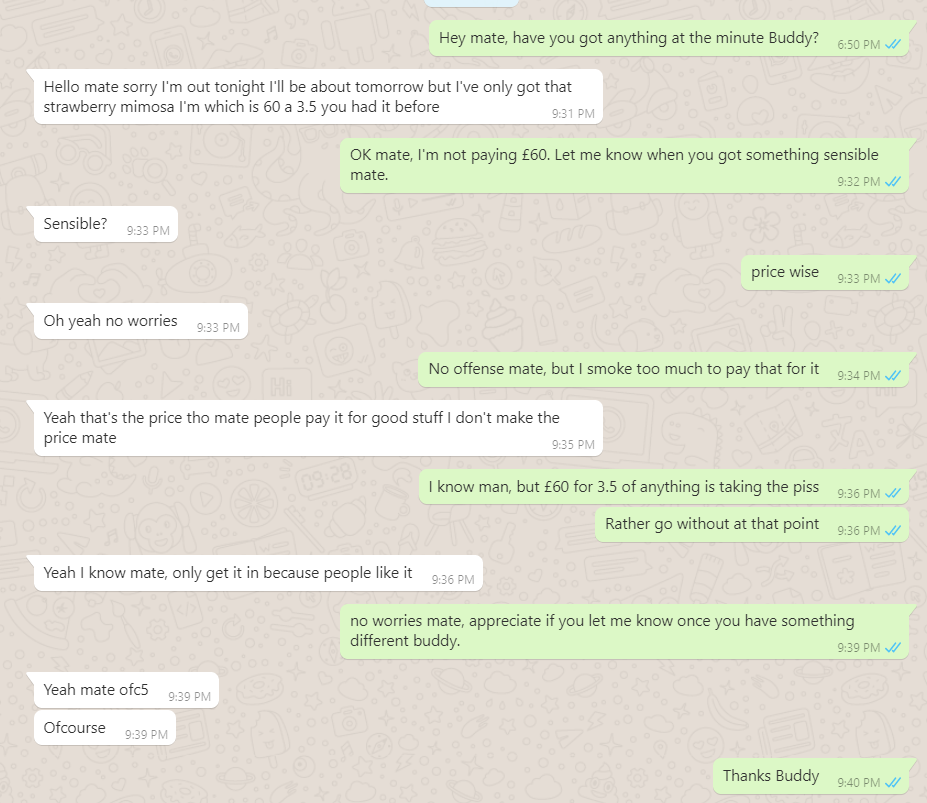Click the 9:31 PM timestamp

tap(573, 114)
